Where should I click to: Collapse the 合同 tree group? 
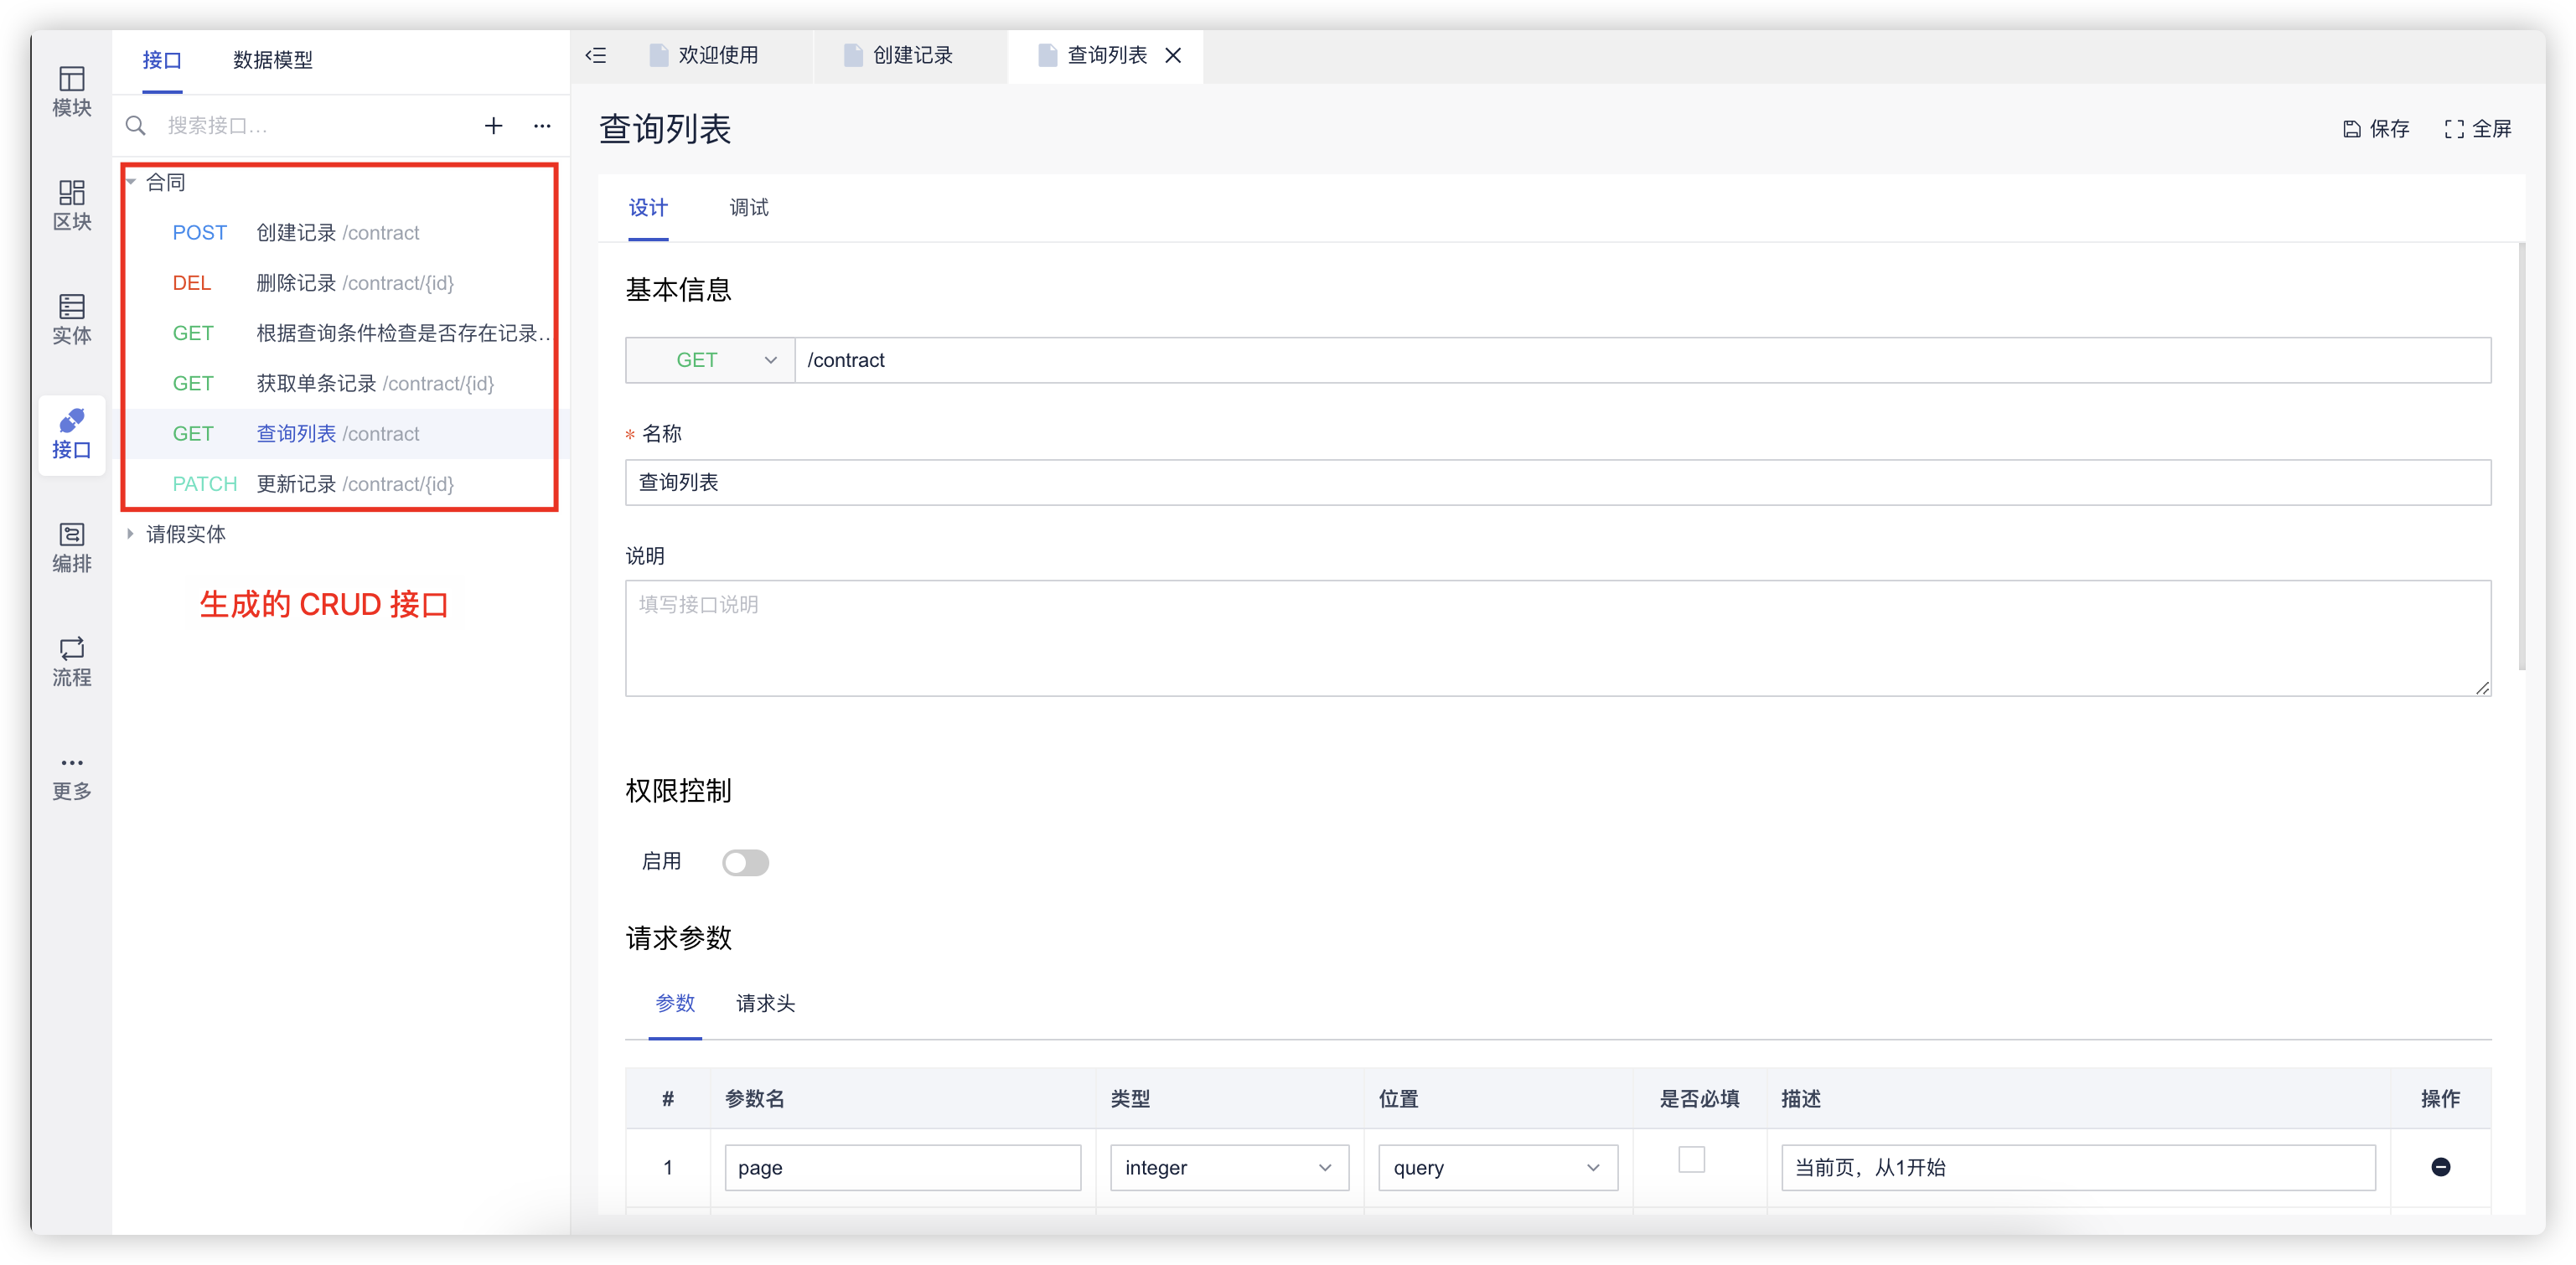pyautogui.click(x=130, y=182)
